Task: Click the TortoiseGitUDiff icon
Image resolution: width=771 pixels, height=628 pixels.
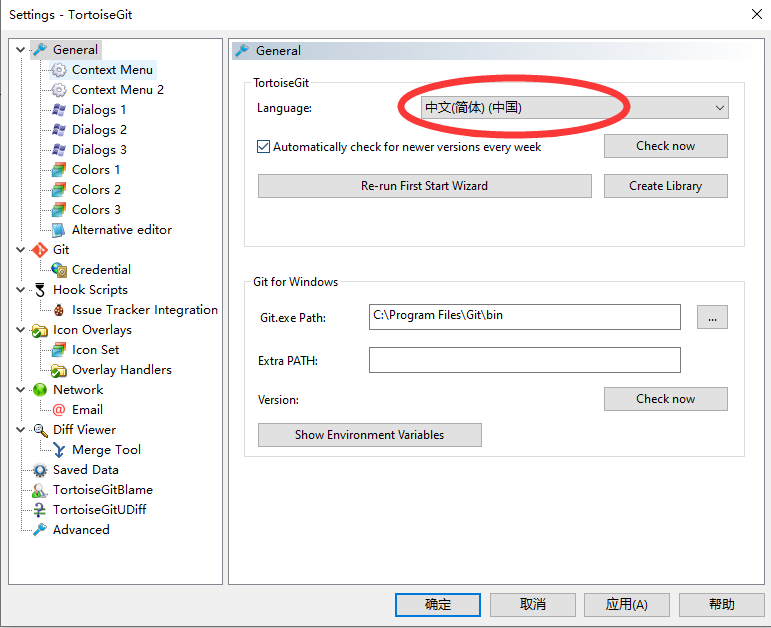Action: tap(39, 510)
